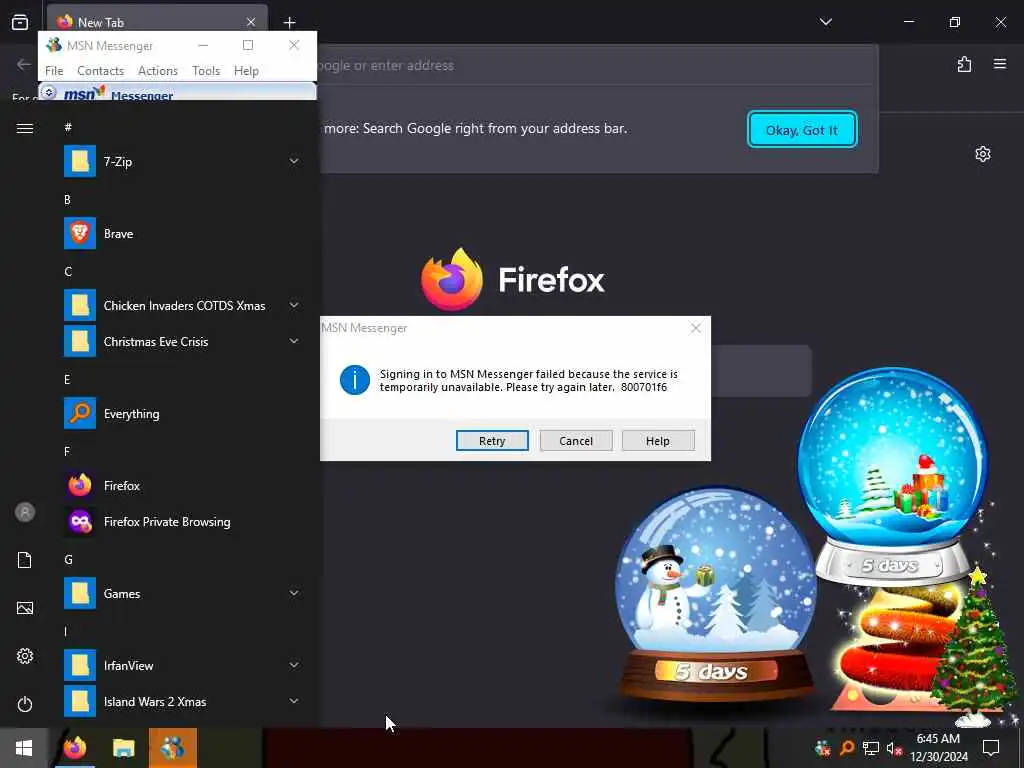This screenshot has height=768, width=1024.
Task: Open the Games folder
Action: click(x=182, y=594)
